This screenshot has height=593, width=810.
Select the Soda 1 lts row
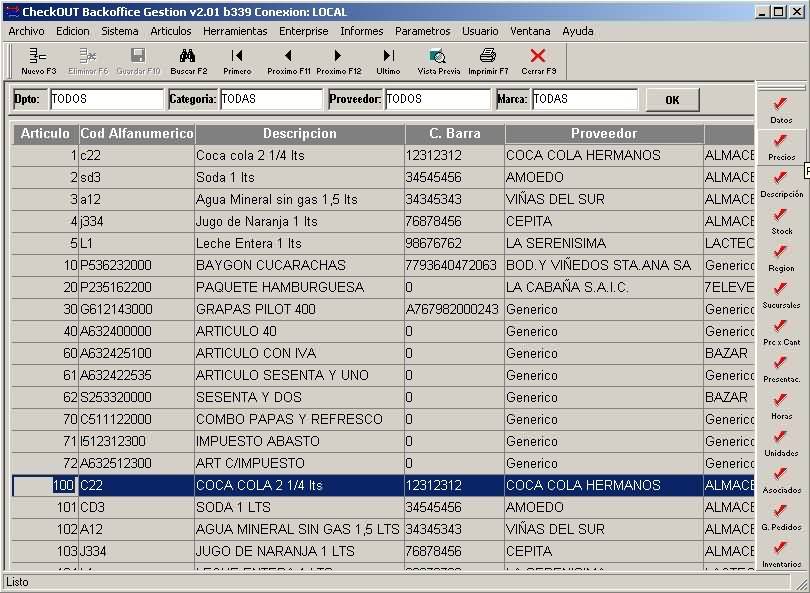click(383, 178)
